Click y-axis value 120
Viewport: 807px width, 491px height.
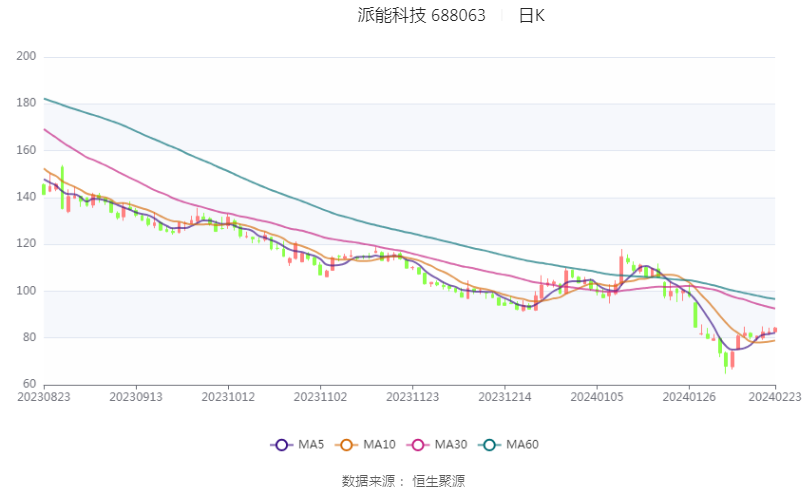tap(26, 243)
